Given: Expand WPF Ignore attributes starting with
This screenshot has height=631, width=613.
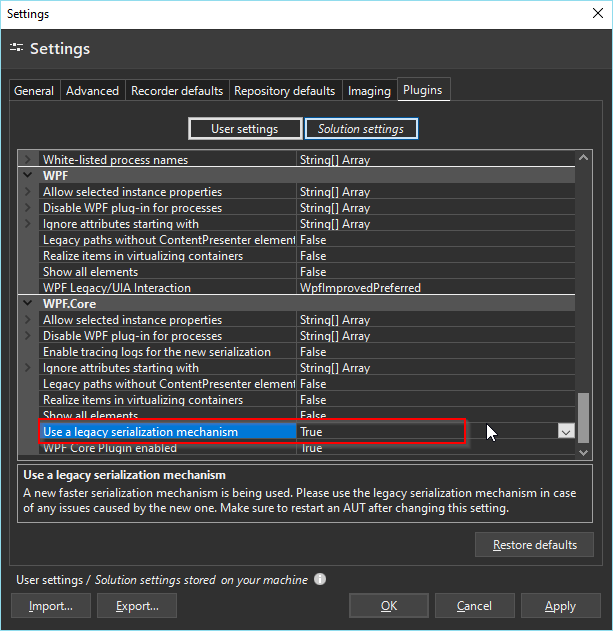Looking at the screenshot, I should coord(28,224).
